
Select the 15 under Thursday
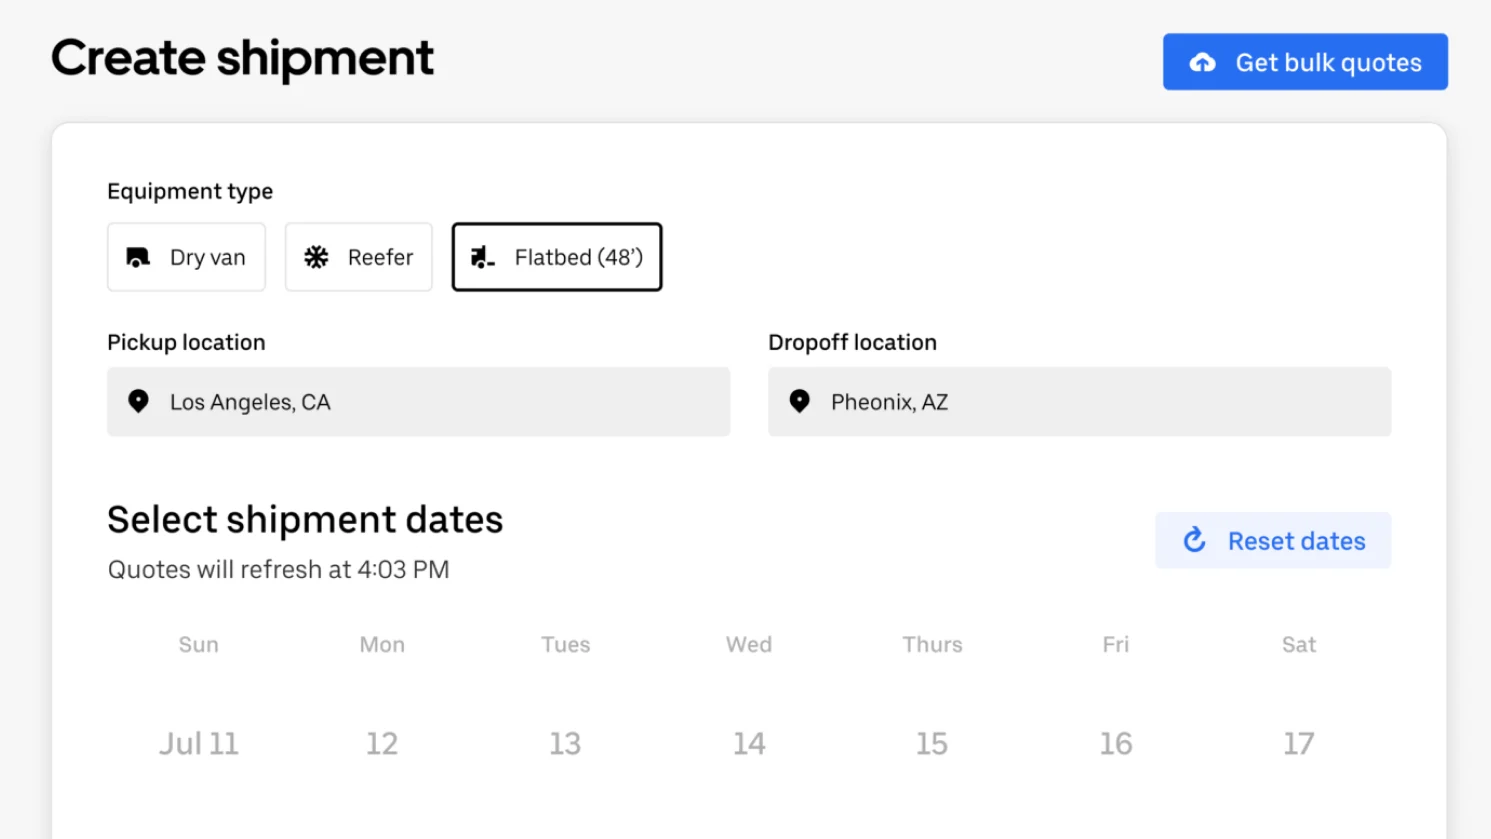pyautogui.click(x=931, y=743)
